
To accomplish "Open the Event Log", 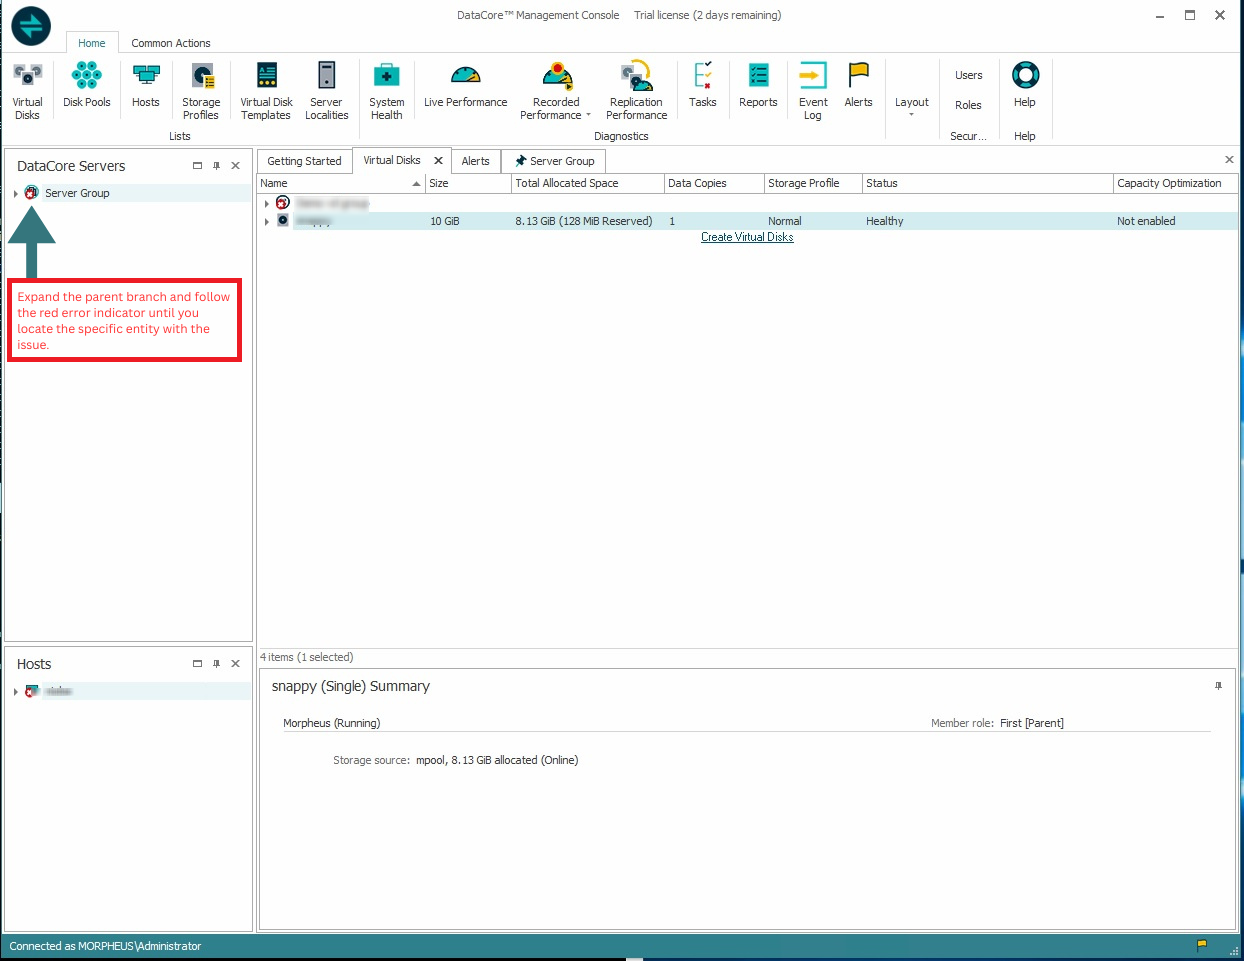I will click(x=813, y=90).
